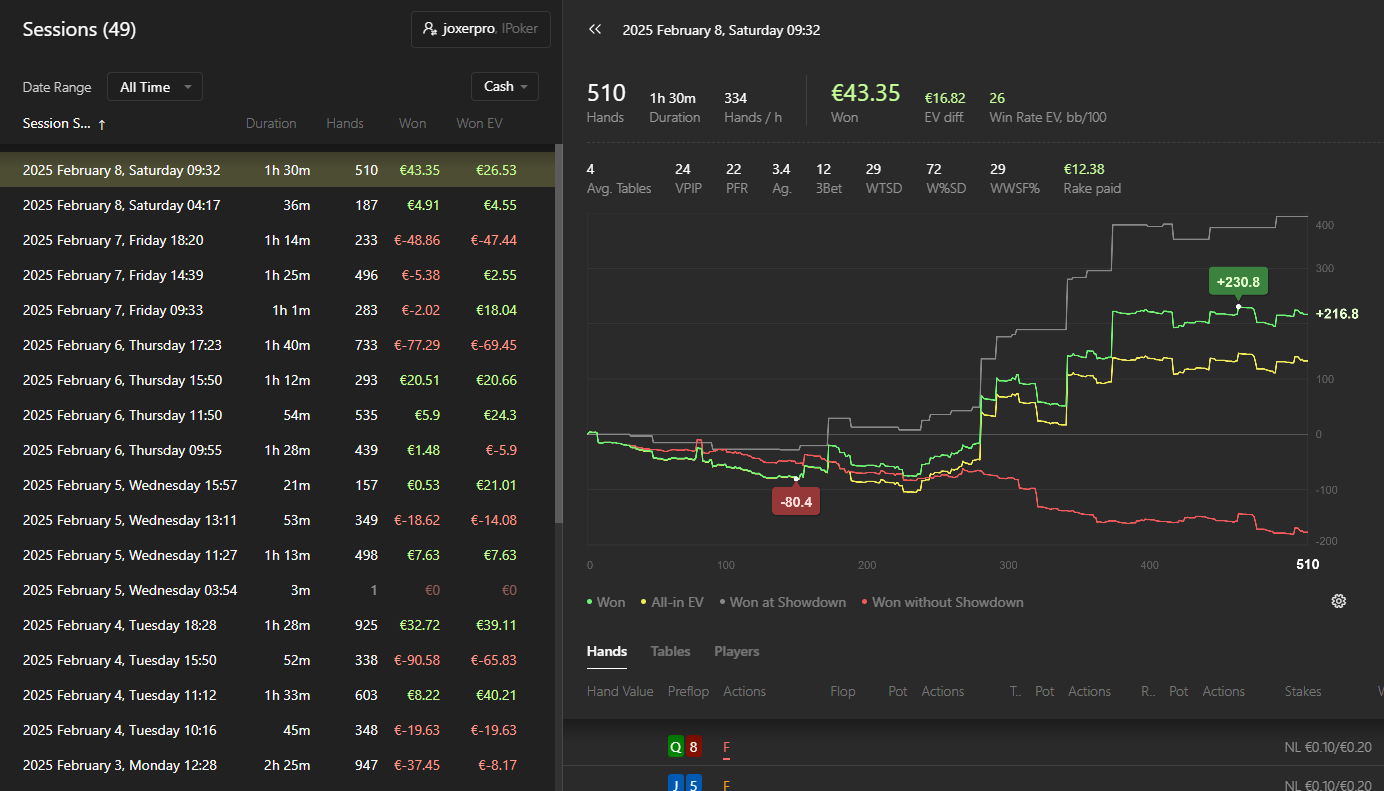This screenshot has height=791, width=1384.
Task: Select session February 4, Tuesday 10:16
Action: [x=277, y=730]
